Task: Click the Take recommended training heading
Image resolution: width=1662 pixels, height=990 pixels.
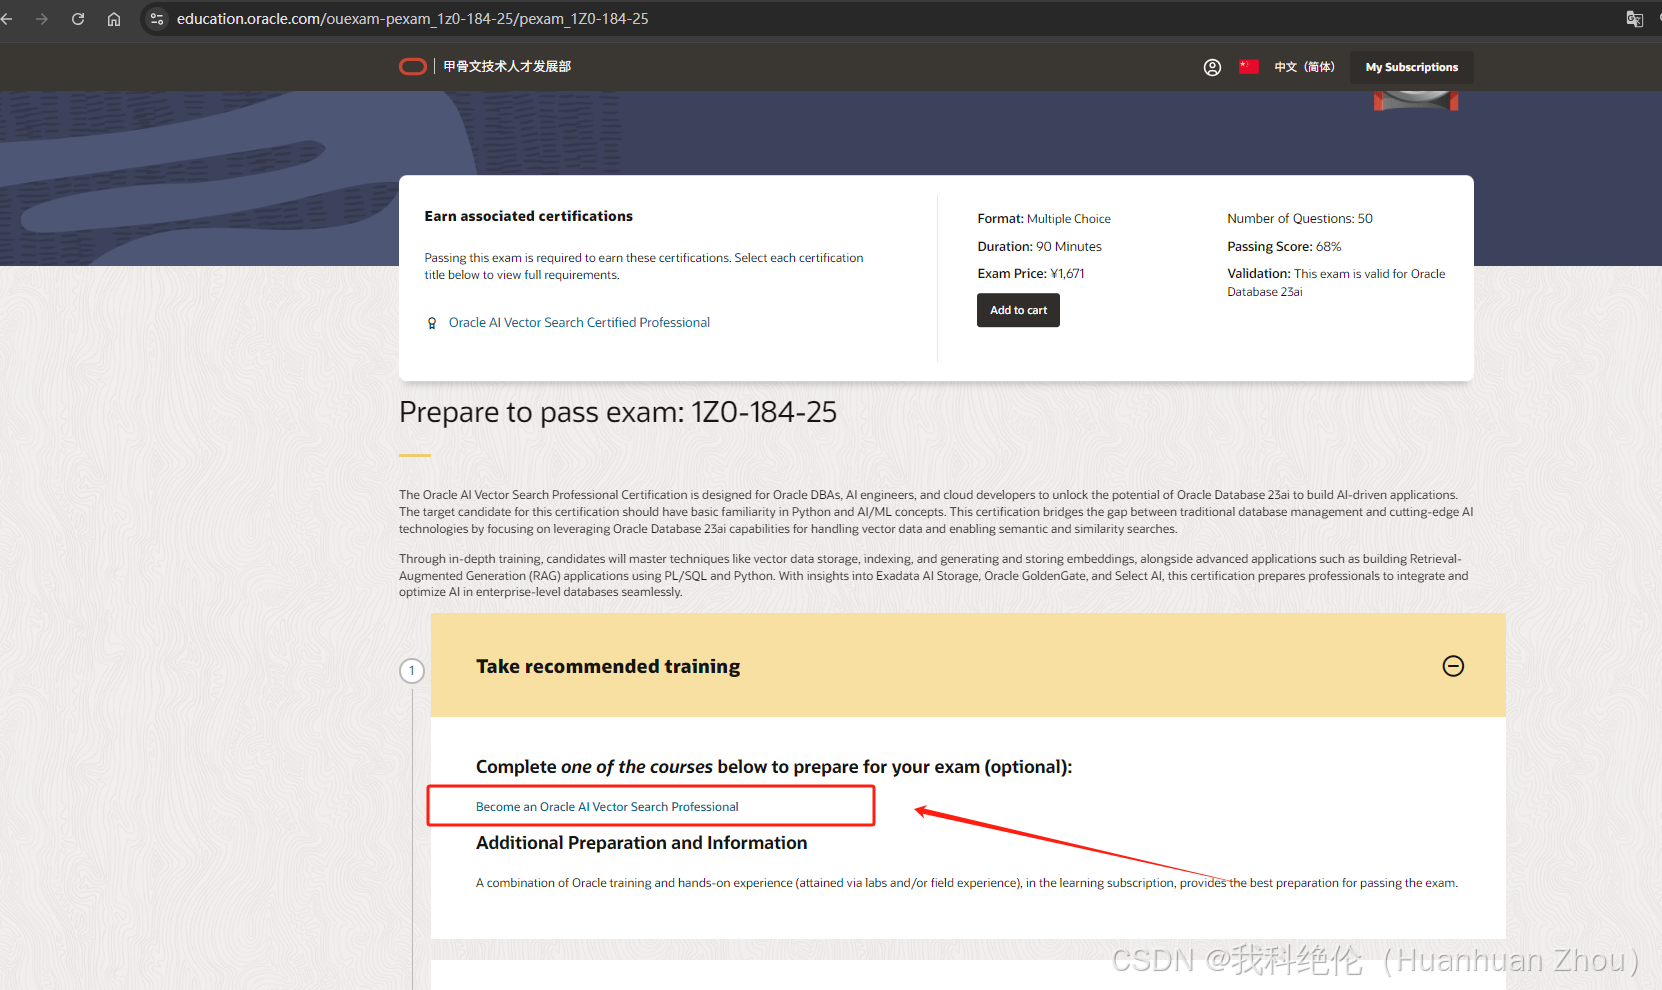Action: tap(608, 666)
